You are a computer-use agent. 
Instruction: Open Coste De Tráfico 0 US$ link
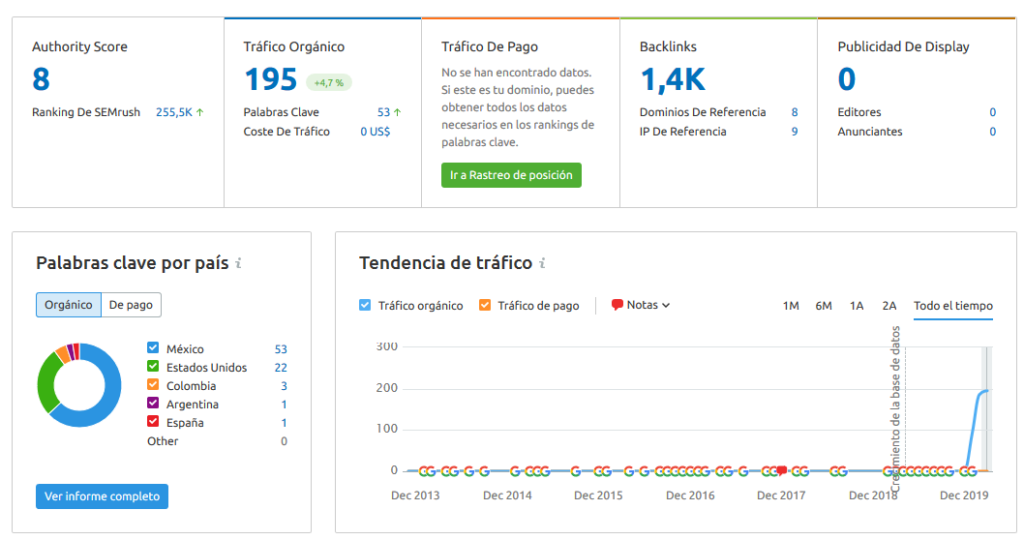click(x=375, y=131)
